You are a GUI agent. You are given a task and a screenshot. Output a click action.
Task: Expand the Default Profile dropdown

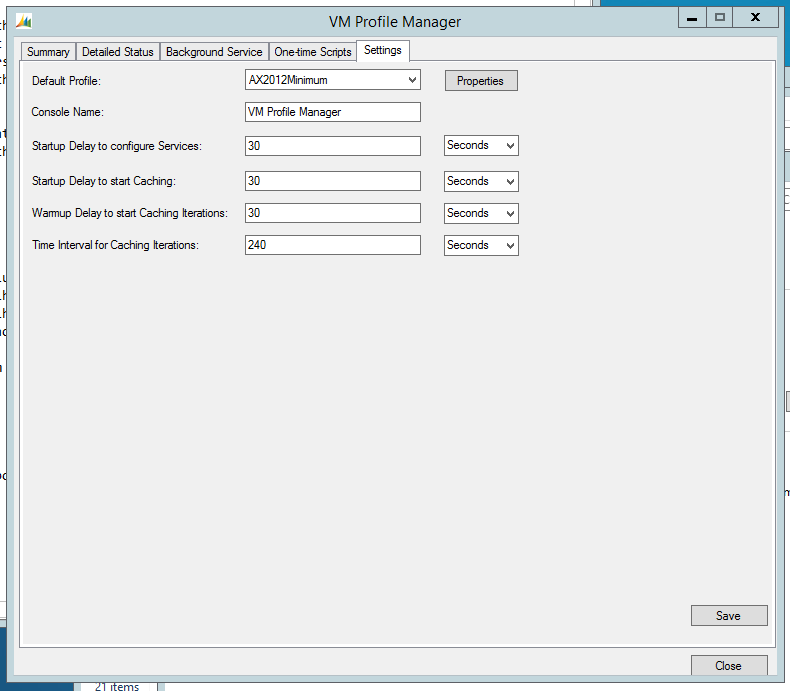click(333, 80)
